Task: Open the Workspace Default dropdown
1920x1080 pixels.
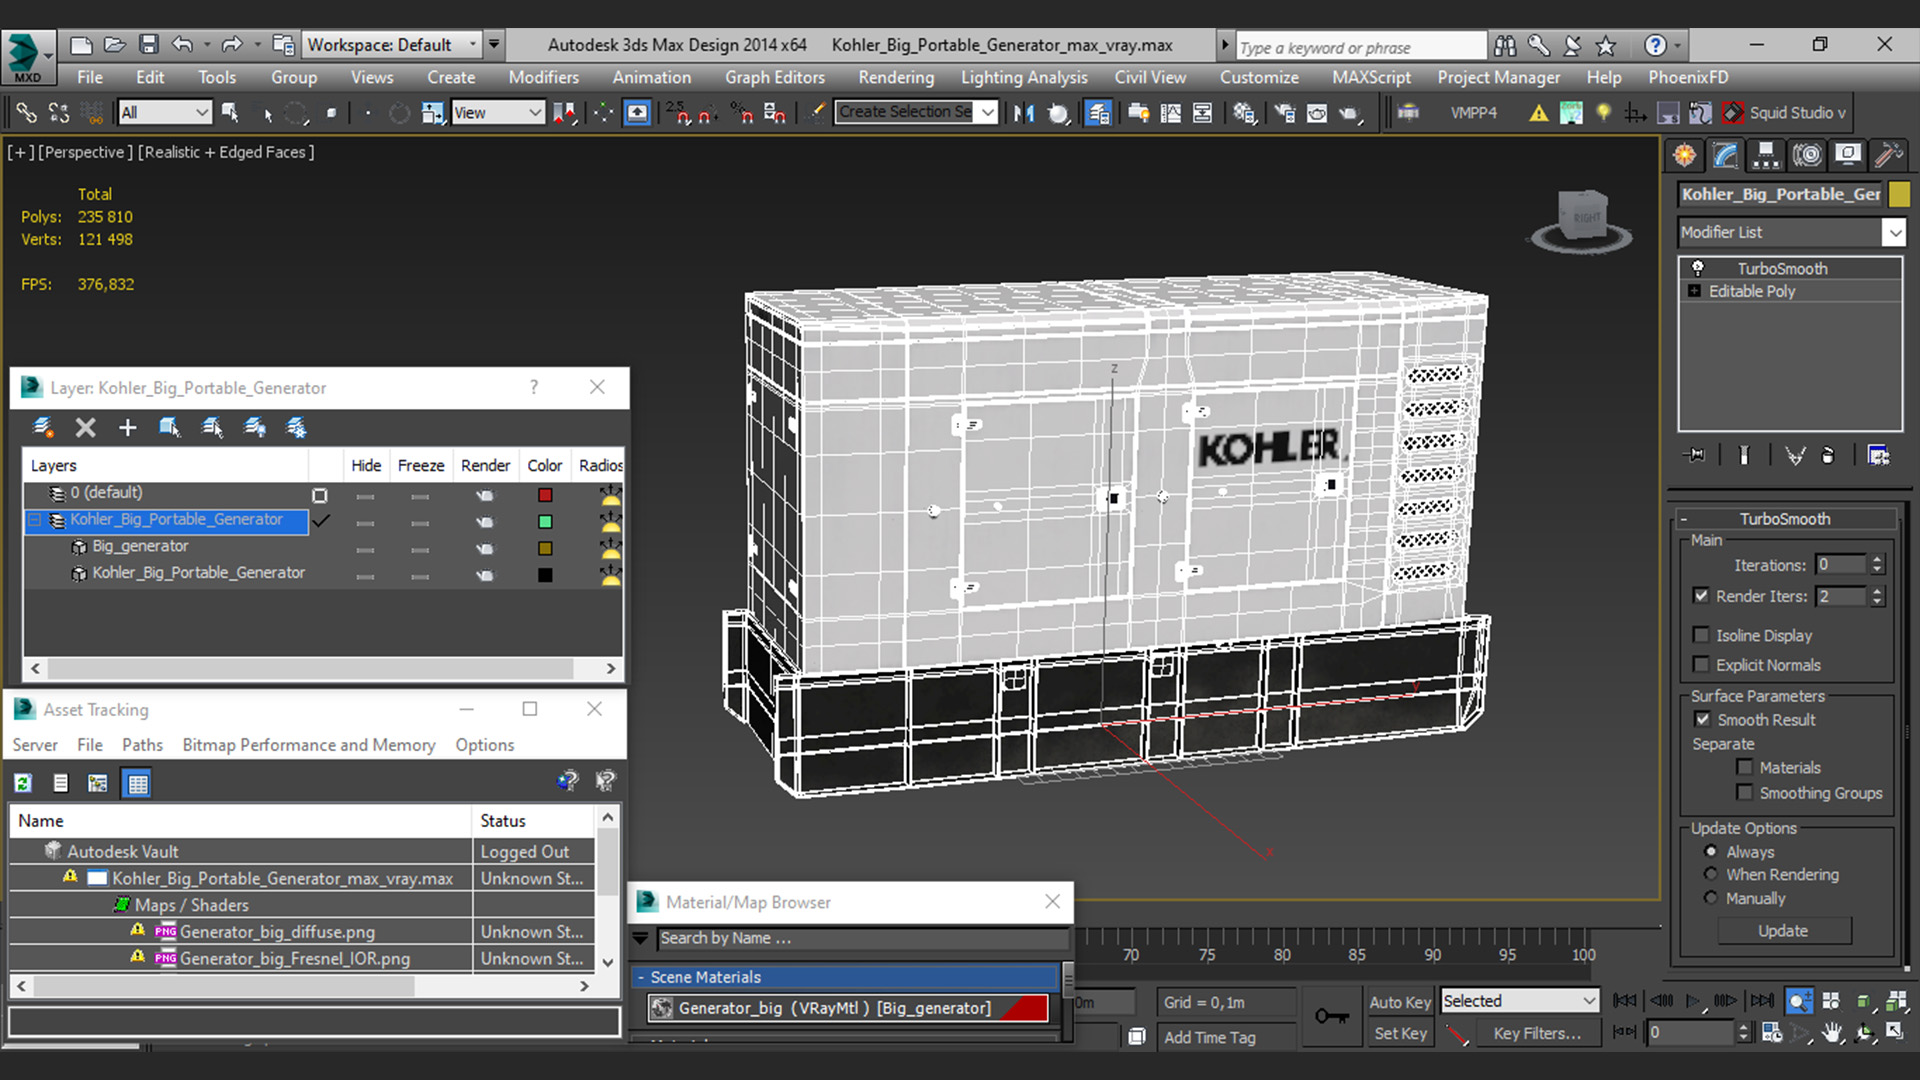Action: point(392,45)
